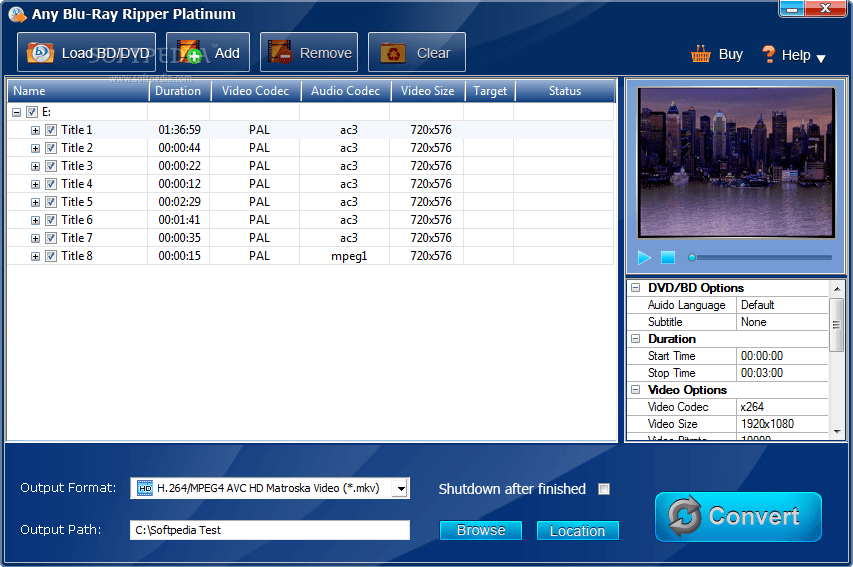Open the Output Format dropdown

pyautogui.click(x=401, y=488)
